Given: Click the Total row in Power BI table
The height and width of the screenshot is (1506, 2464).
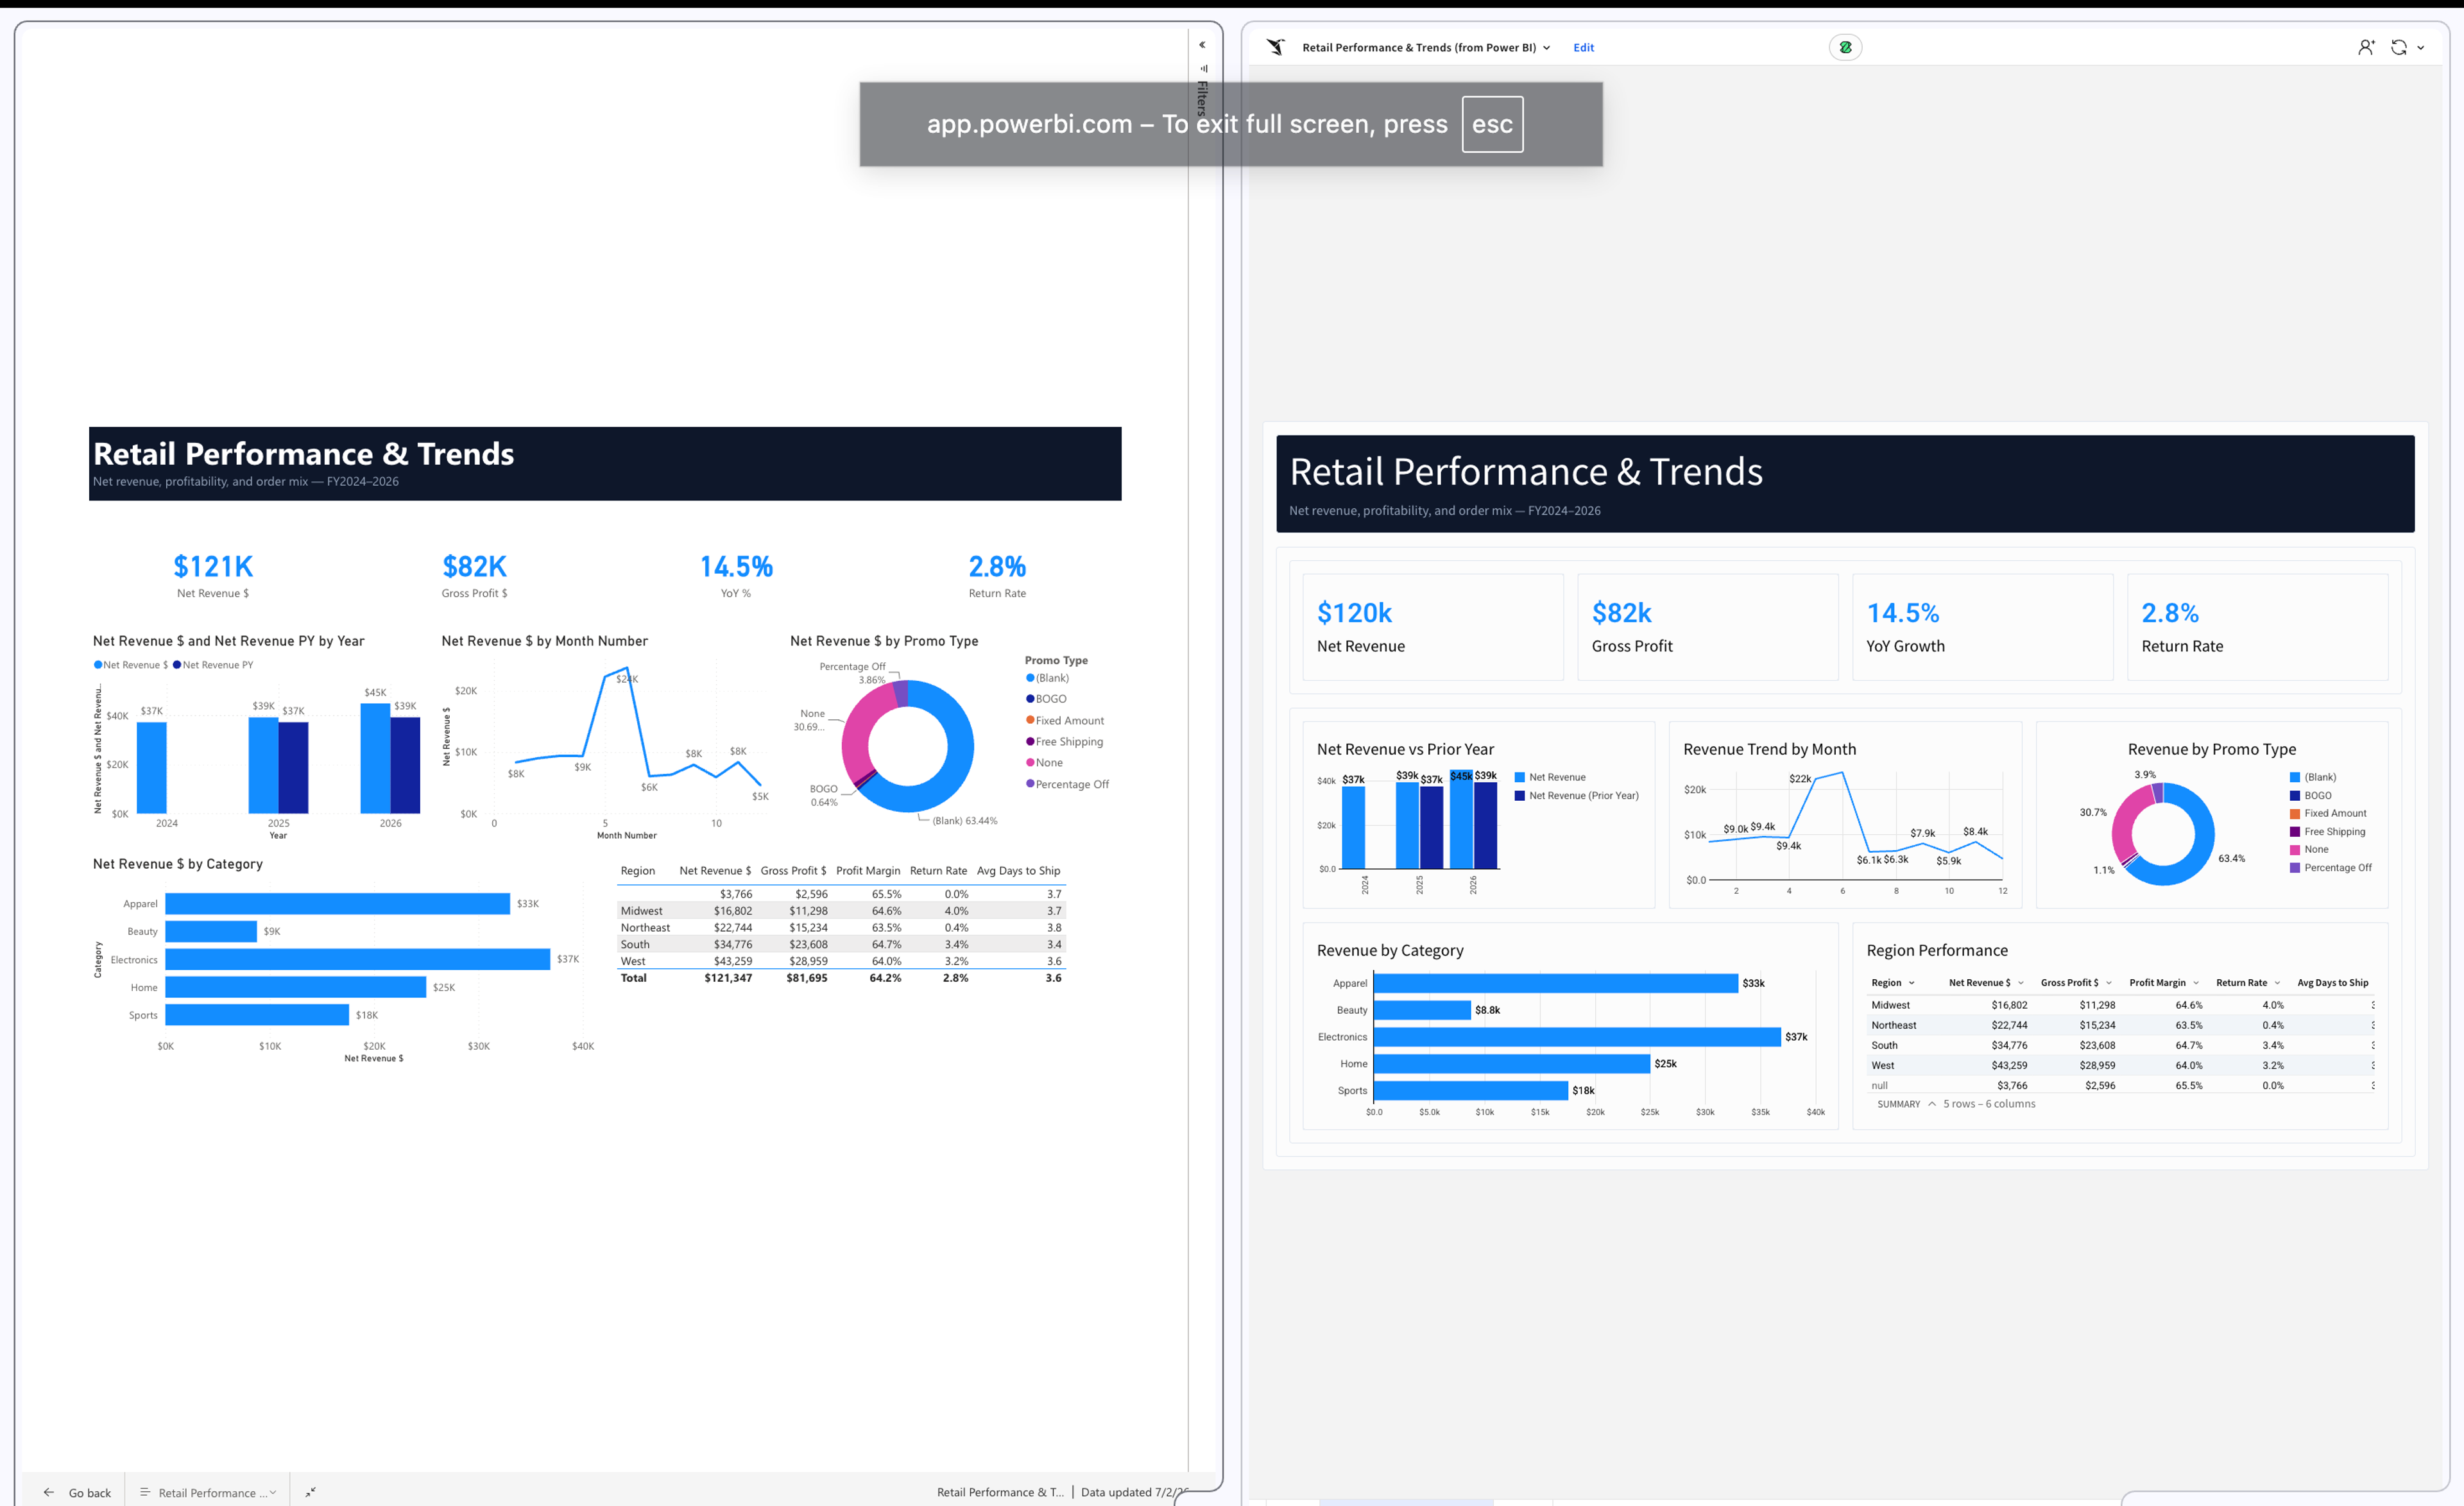Looking at the screenshot, I should coord(841,978).
